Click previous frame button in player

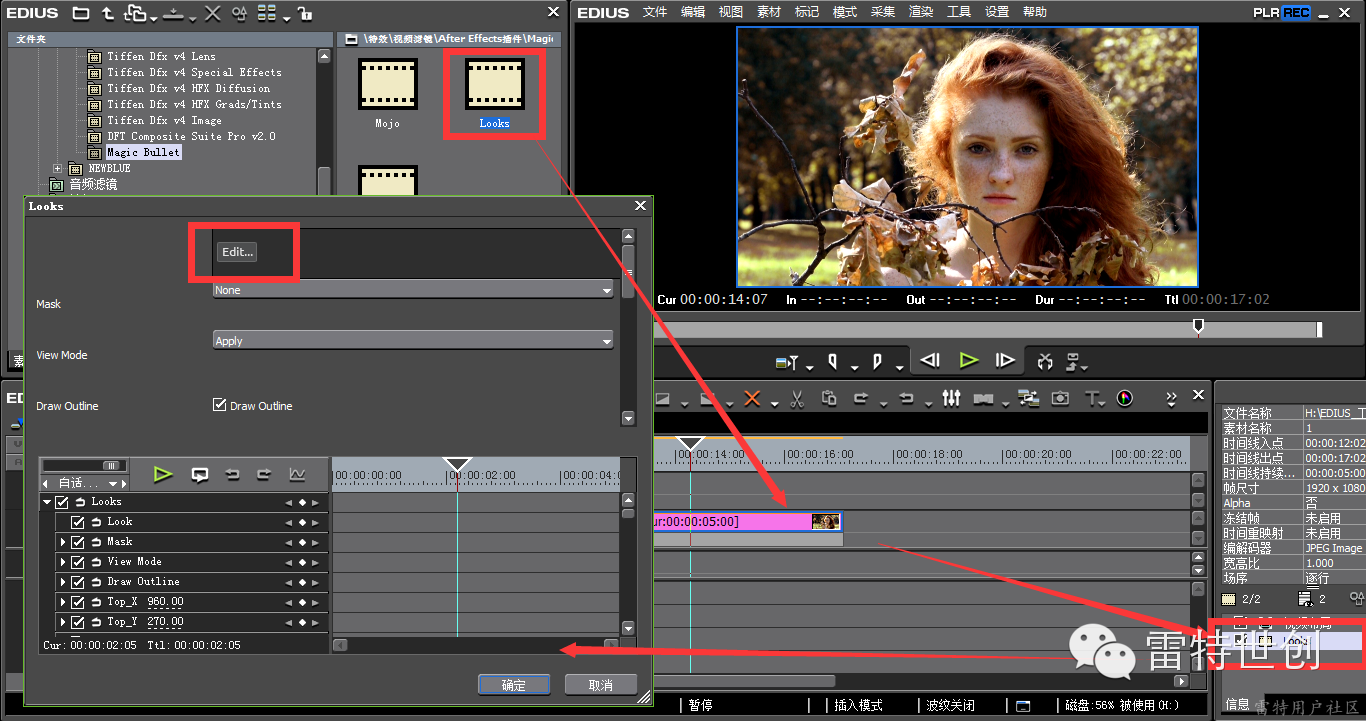pyautogui.click(x=930, y=361)
